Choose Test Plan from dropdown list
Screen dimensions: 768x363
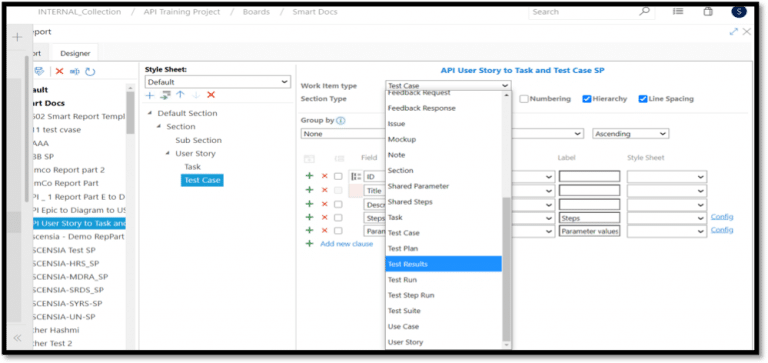(x=403, y=248)
